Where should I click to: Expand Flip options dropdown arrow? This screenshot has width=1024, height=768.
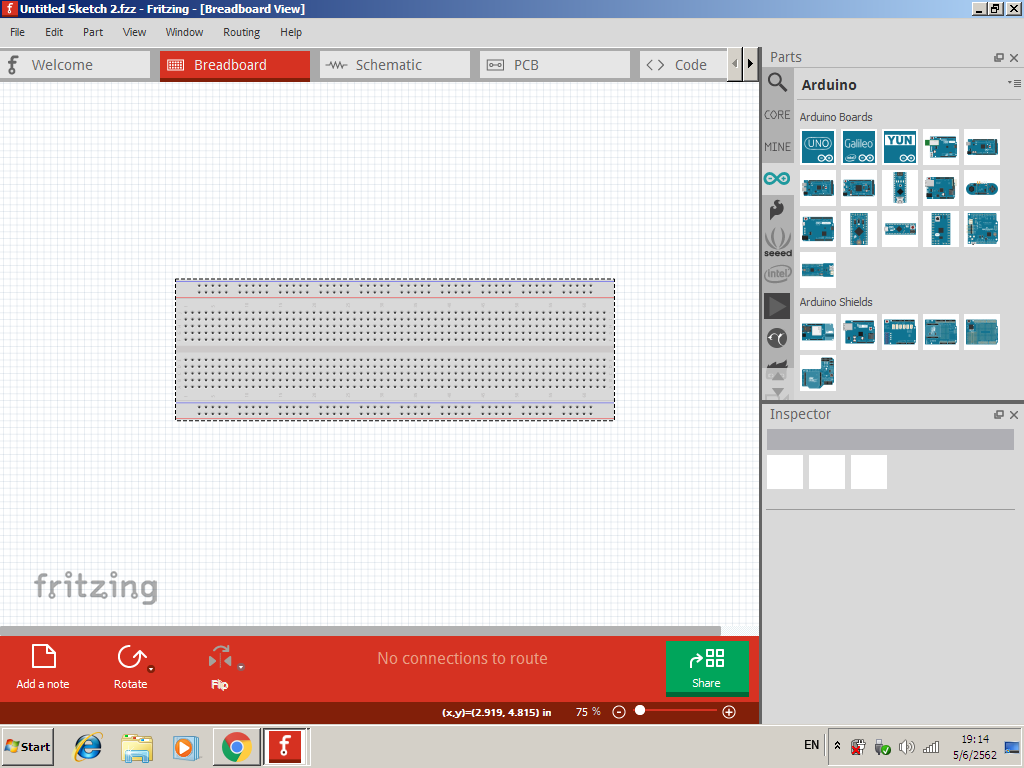[240, 667]
